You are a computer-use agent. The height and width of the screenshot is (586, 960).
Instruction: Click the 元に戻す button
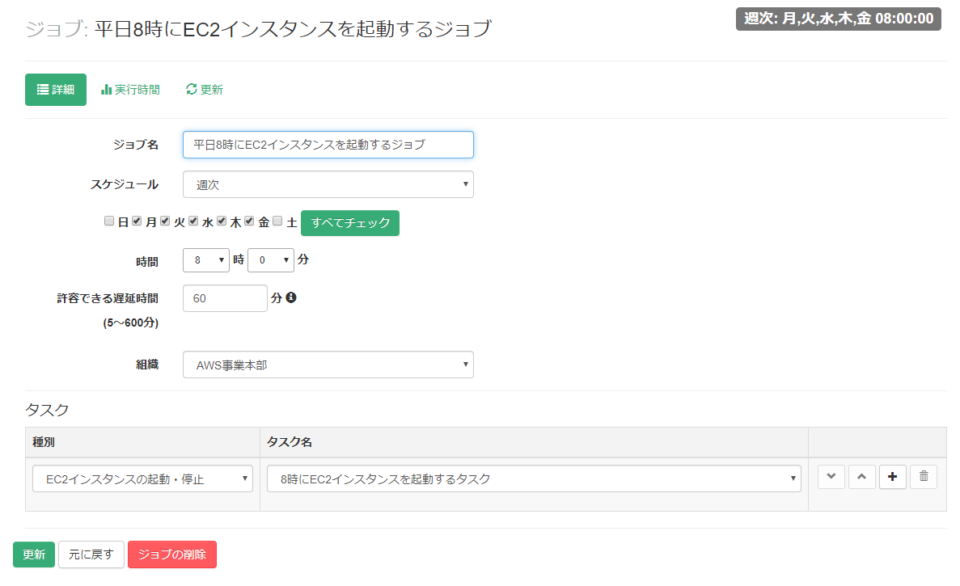click(91, 554)
